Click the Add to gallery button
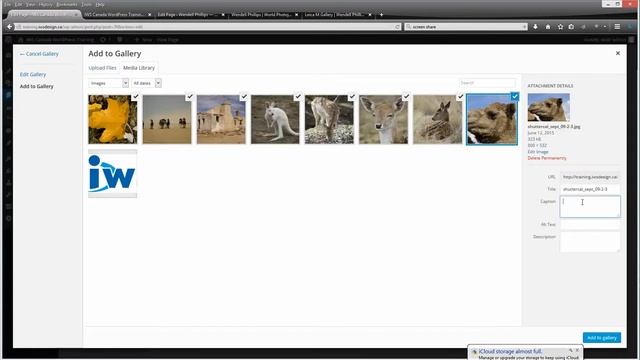 [x=602, y=338]
